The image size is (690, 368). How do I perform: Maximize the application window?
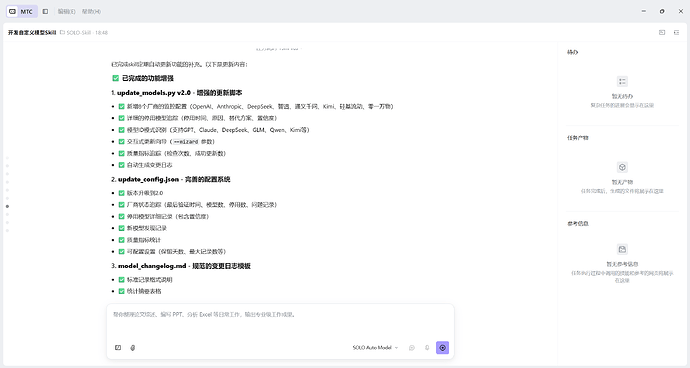tap(662, 11)
